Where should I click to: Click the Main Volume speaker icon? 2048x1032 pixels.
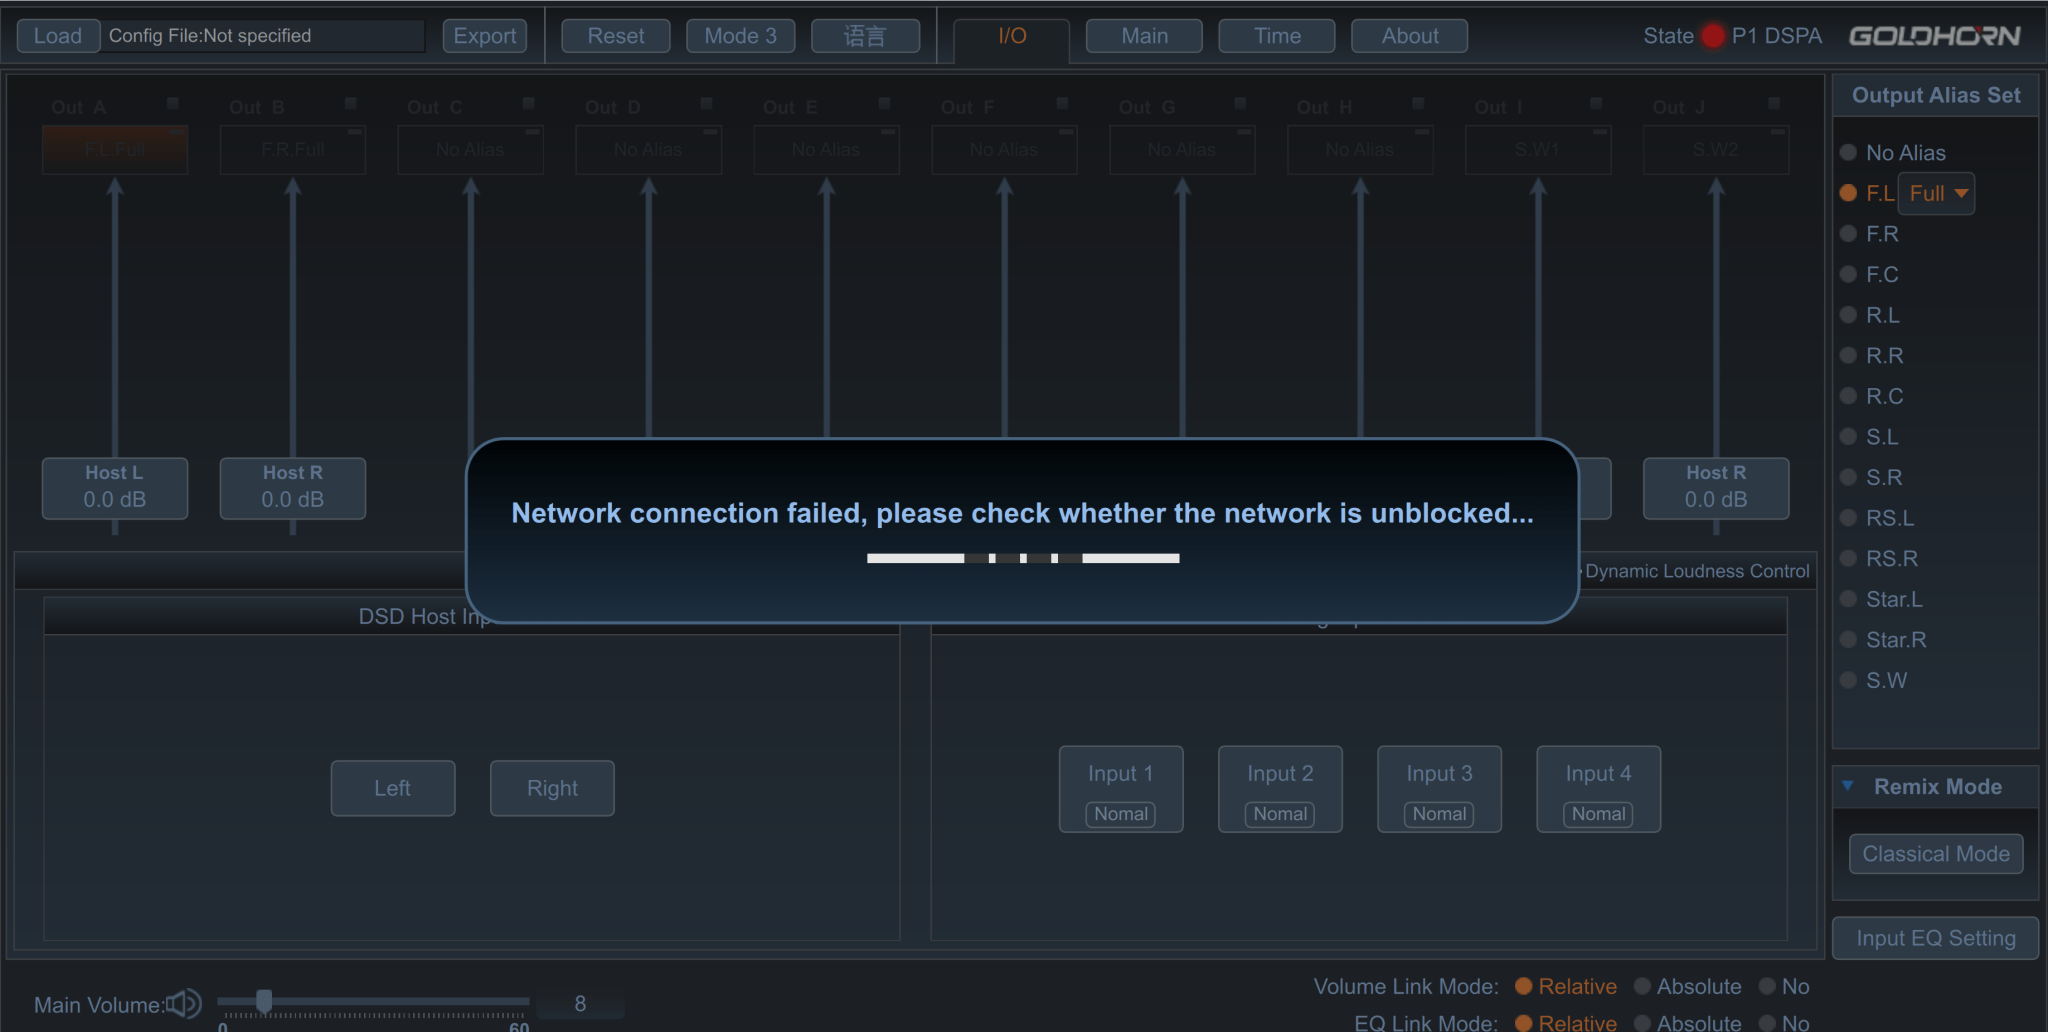coord(184,1003)
